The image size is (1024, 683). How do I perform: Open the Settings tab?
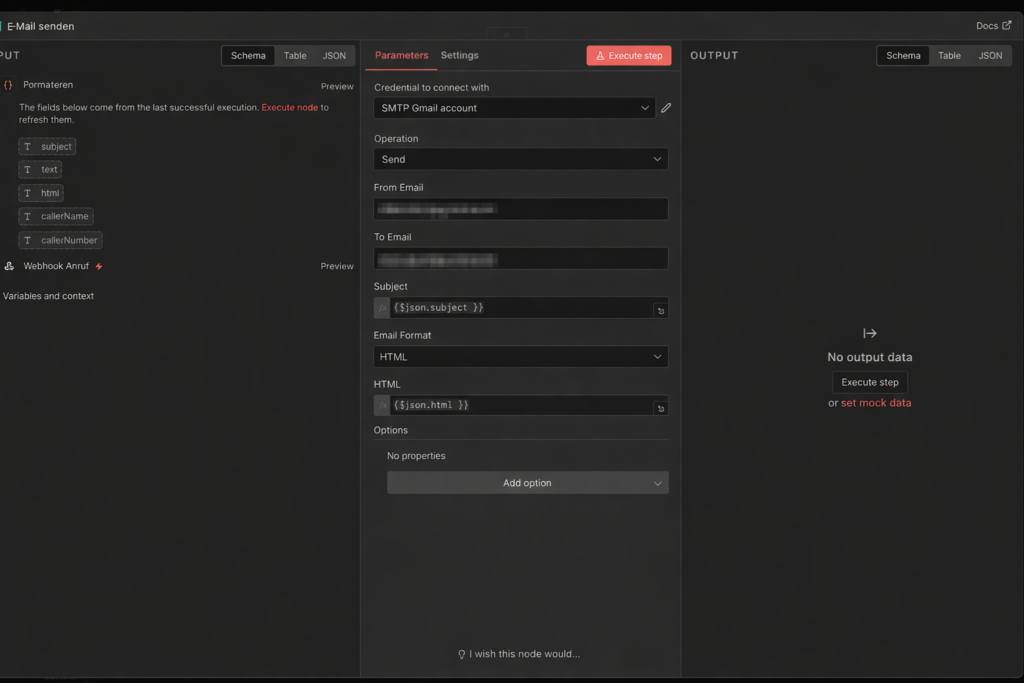[x=459, y=56]
